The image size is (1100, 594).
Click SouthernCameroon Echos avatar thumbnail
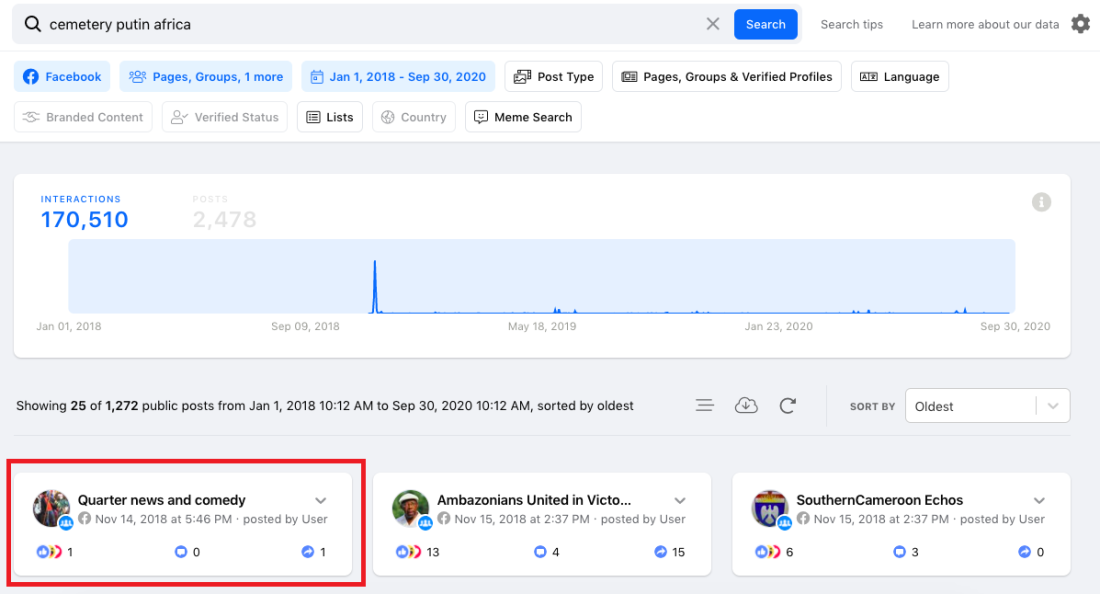coord(770,508)
